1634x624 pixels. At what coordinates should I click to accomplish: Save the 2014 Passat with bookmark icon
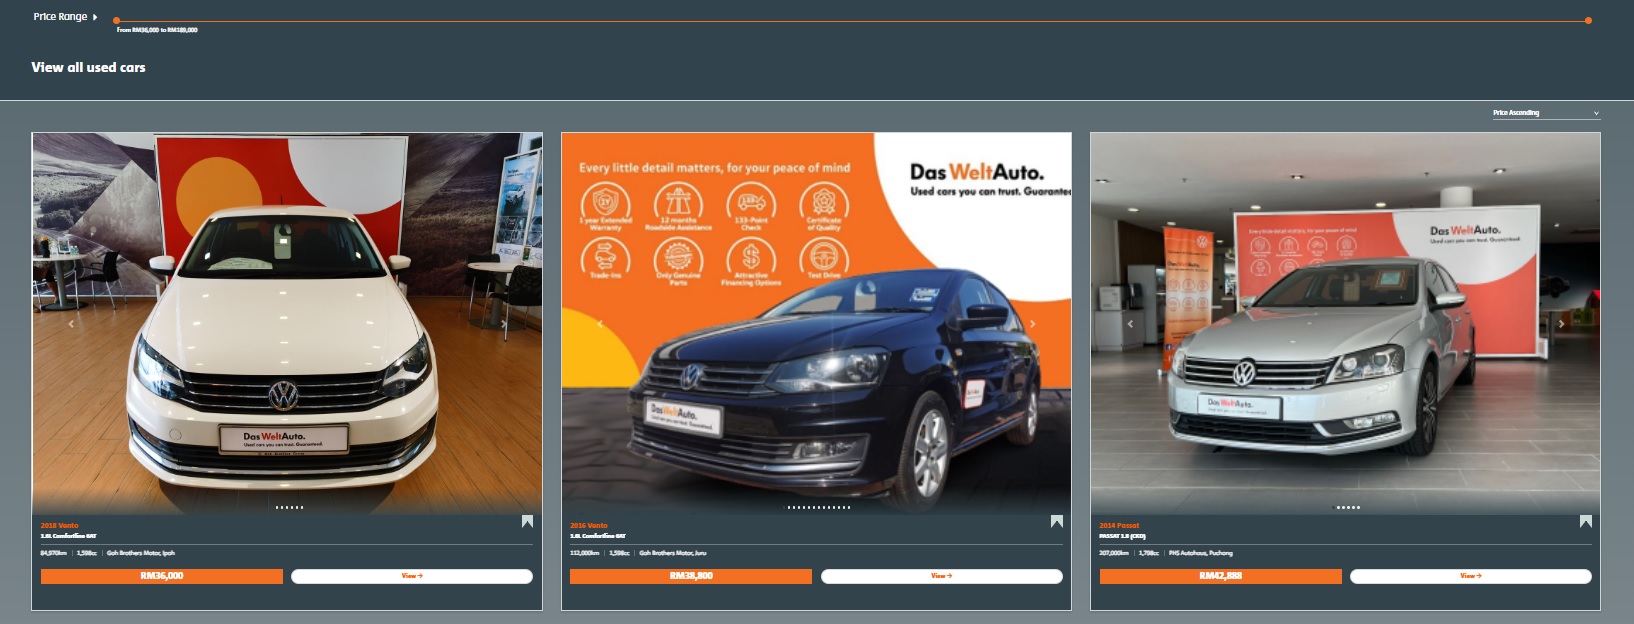1585,521
